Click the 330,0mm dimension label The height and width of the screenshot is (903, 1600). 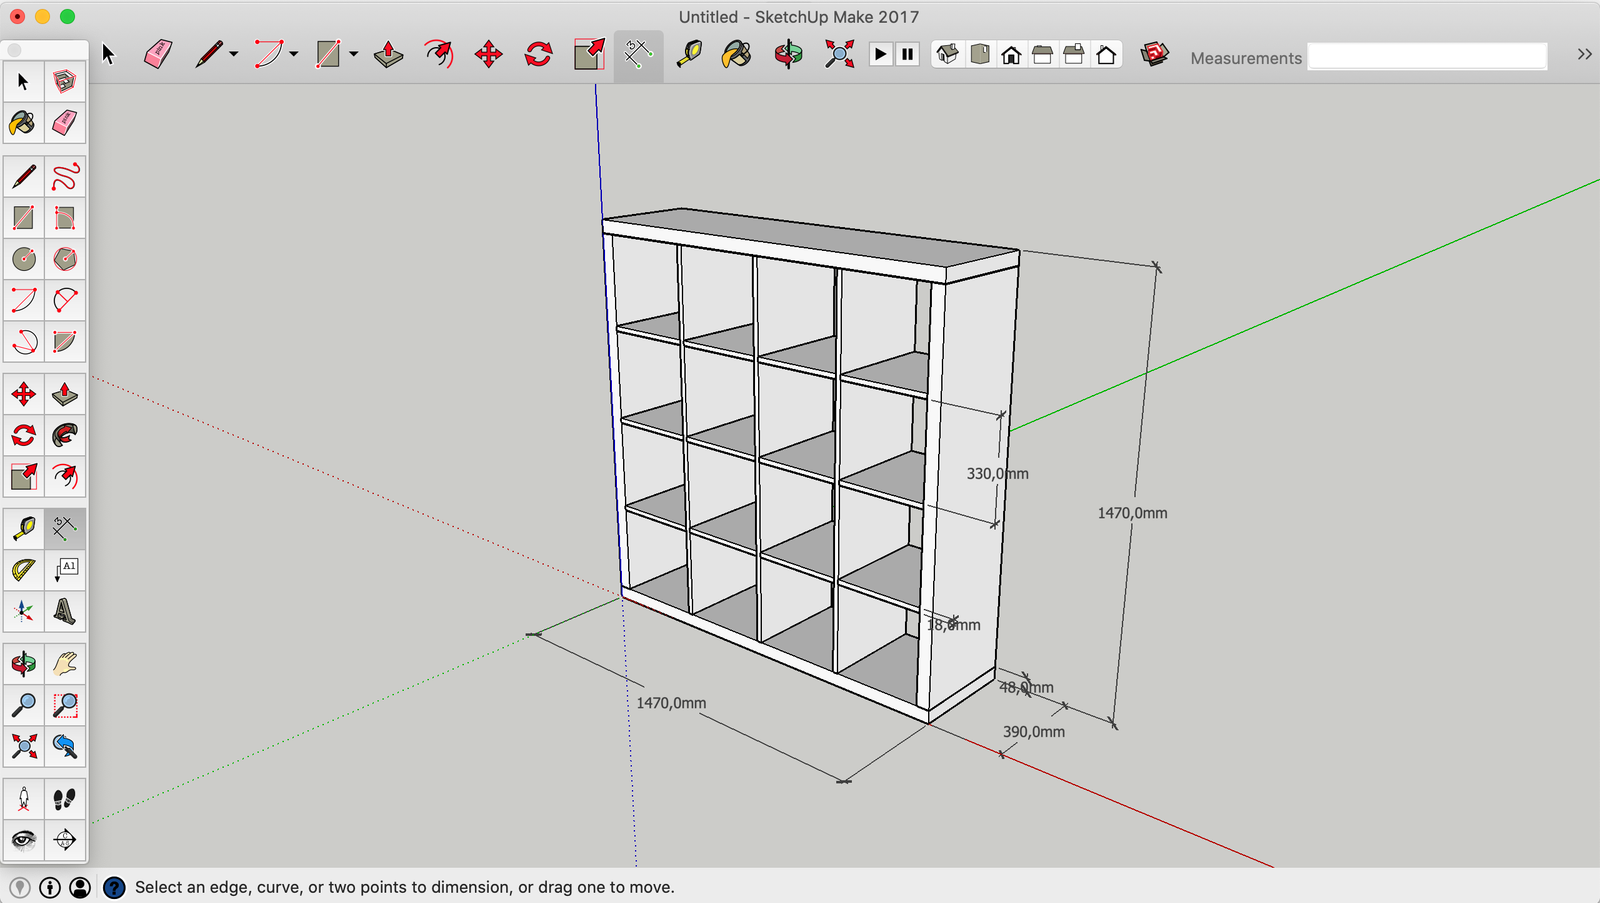pyautogui.click(x=997, y=474)
